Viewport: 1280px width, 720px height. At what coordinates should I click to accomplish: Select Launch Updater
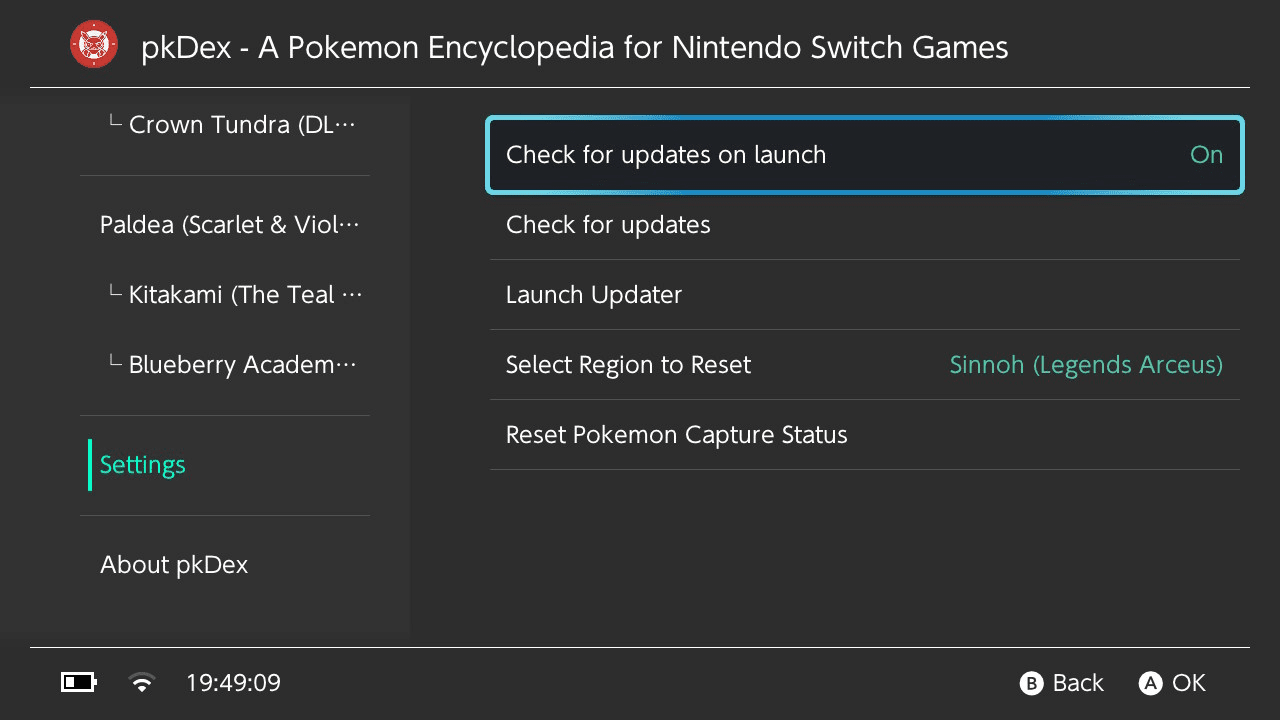point(865,295)
